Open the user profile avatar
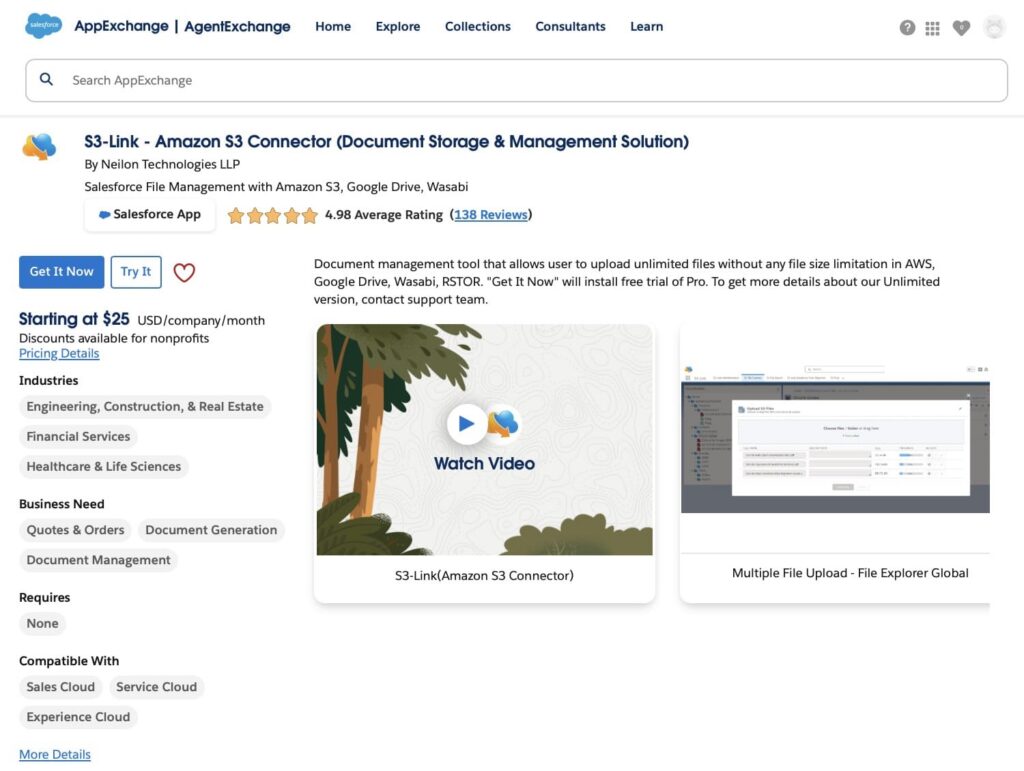This screenshot has height=771, width=1024. point(994,28)
